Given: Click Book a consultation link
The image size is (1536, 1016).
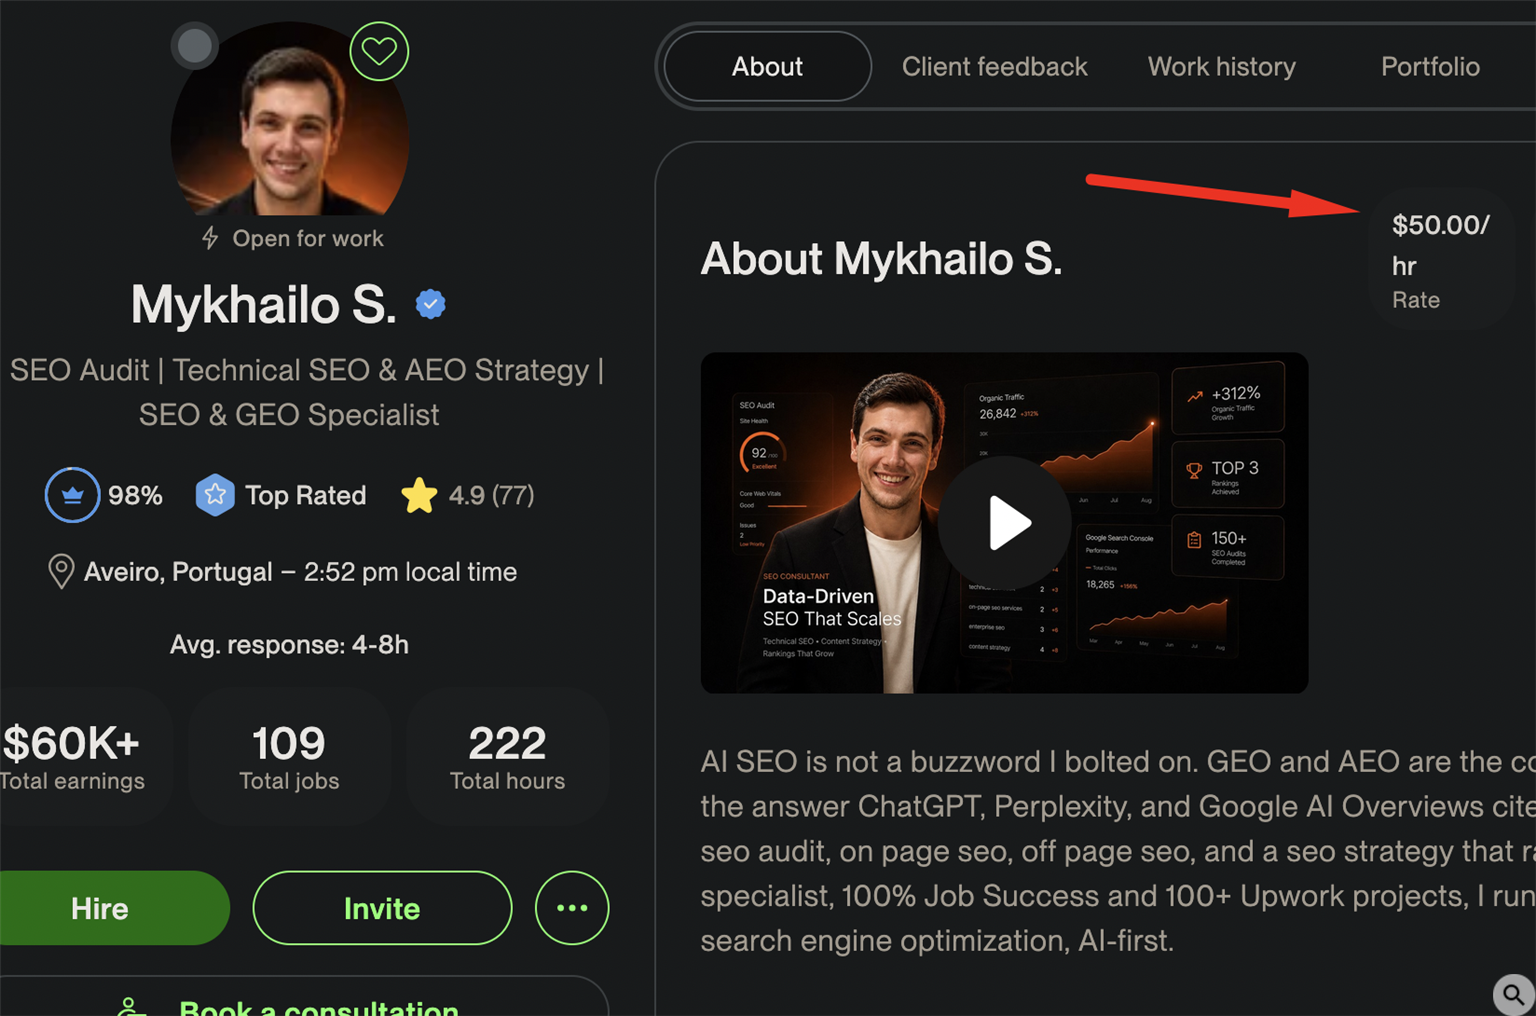Looking at the screenshot, I should [x=318, y=1006].
